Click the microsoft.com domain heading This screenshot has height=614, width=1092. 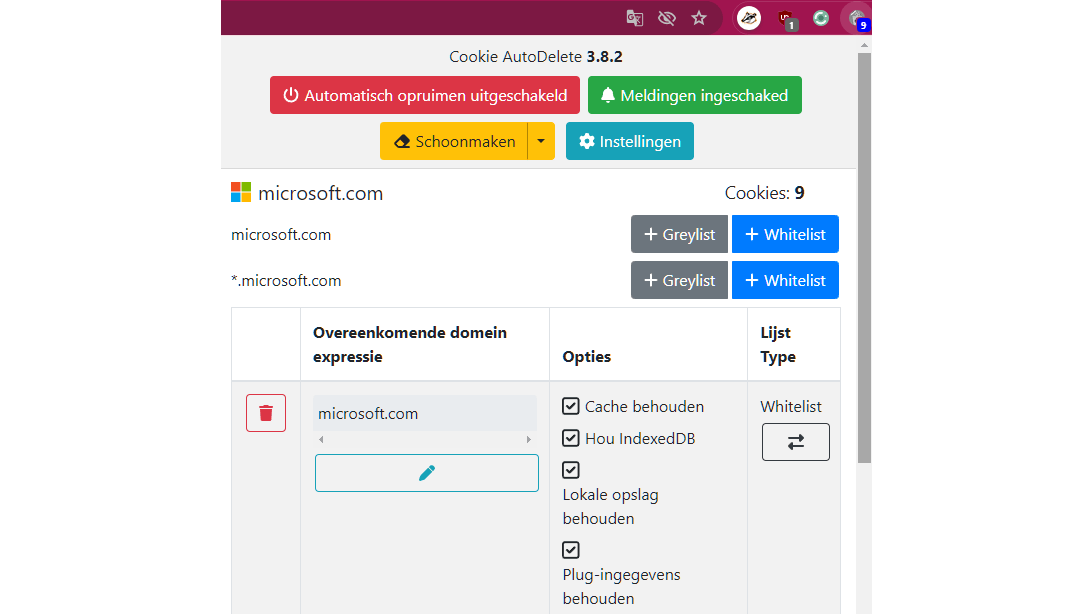coord(320,193)
